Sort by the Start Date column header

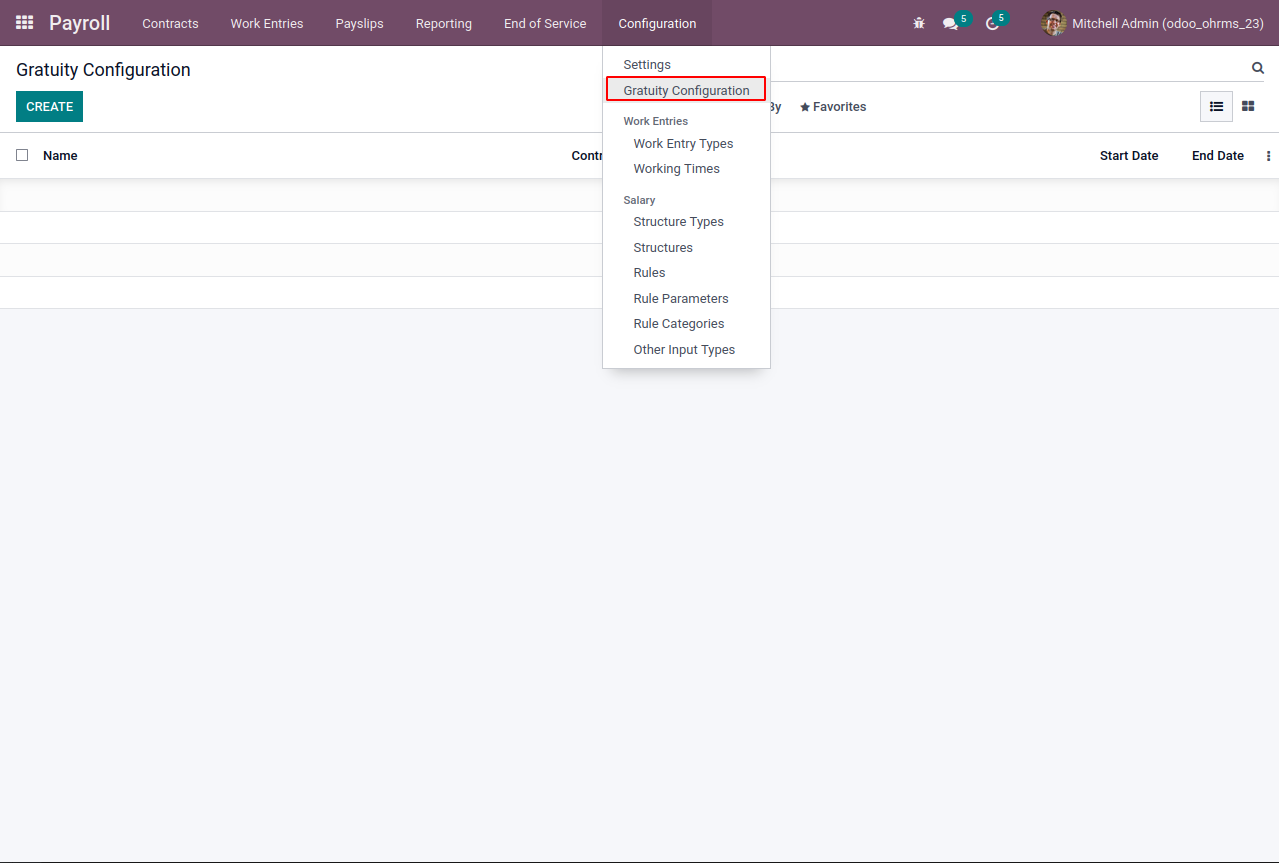(x=1128, y=156)
